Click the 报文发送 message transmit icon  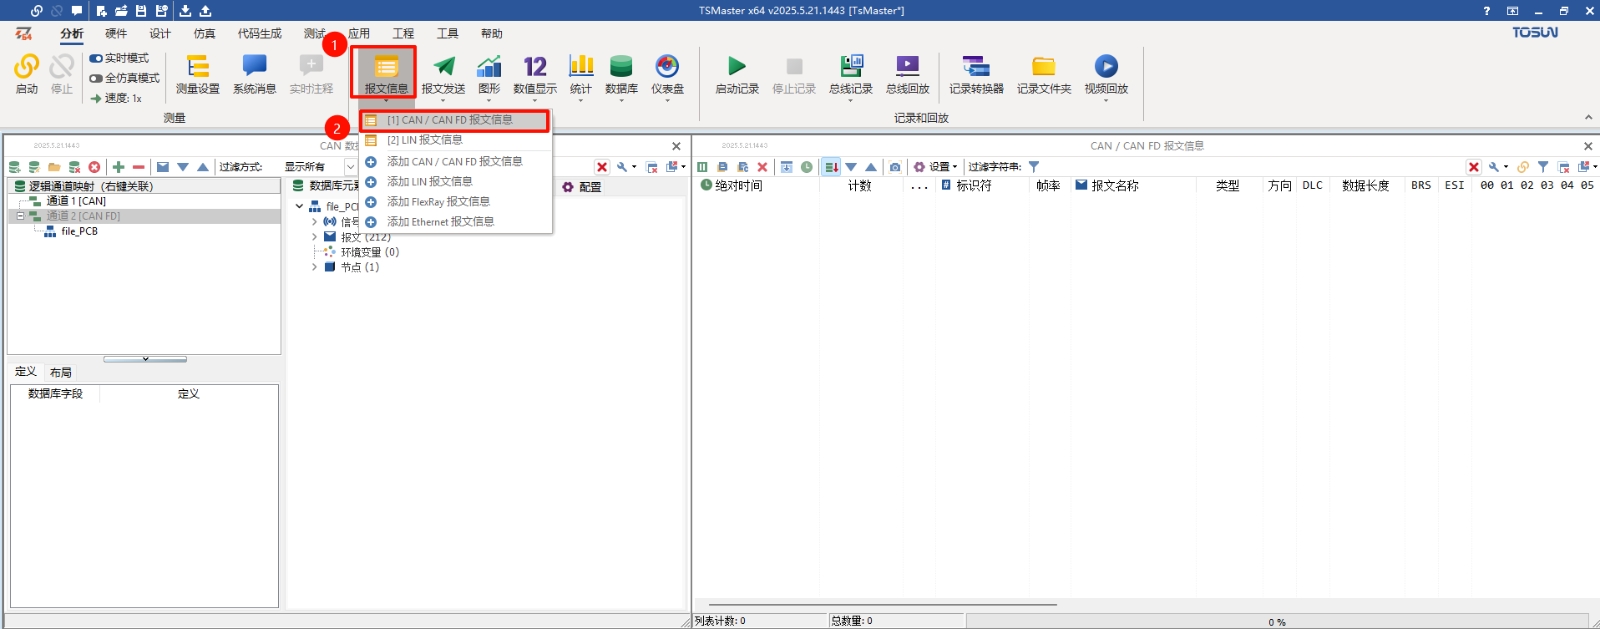pos(443,73)
